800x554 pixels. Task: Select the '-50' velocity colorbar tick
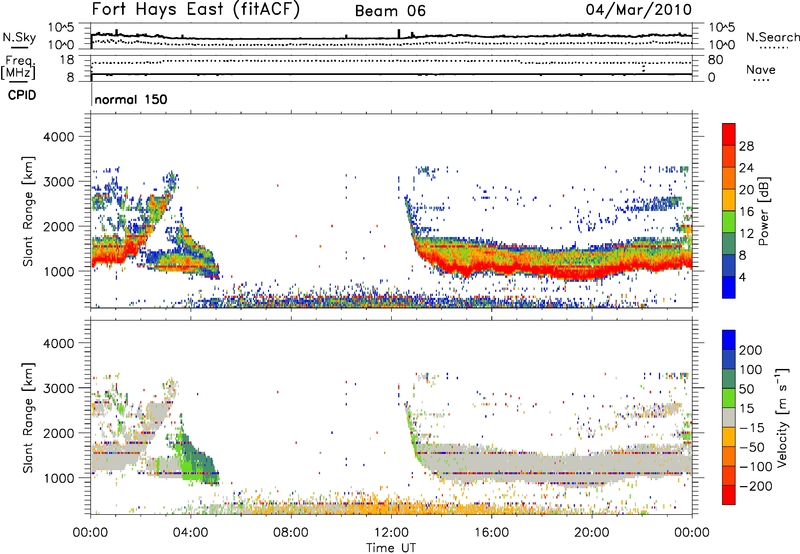(751, 447)
